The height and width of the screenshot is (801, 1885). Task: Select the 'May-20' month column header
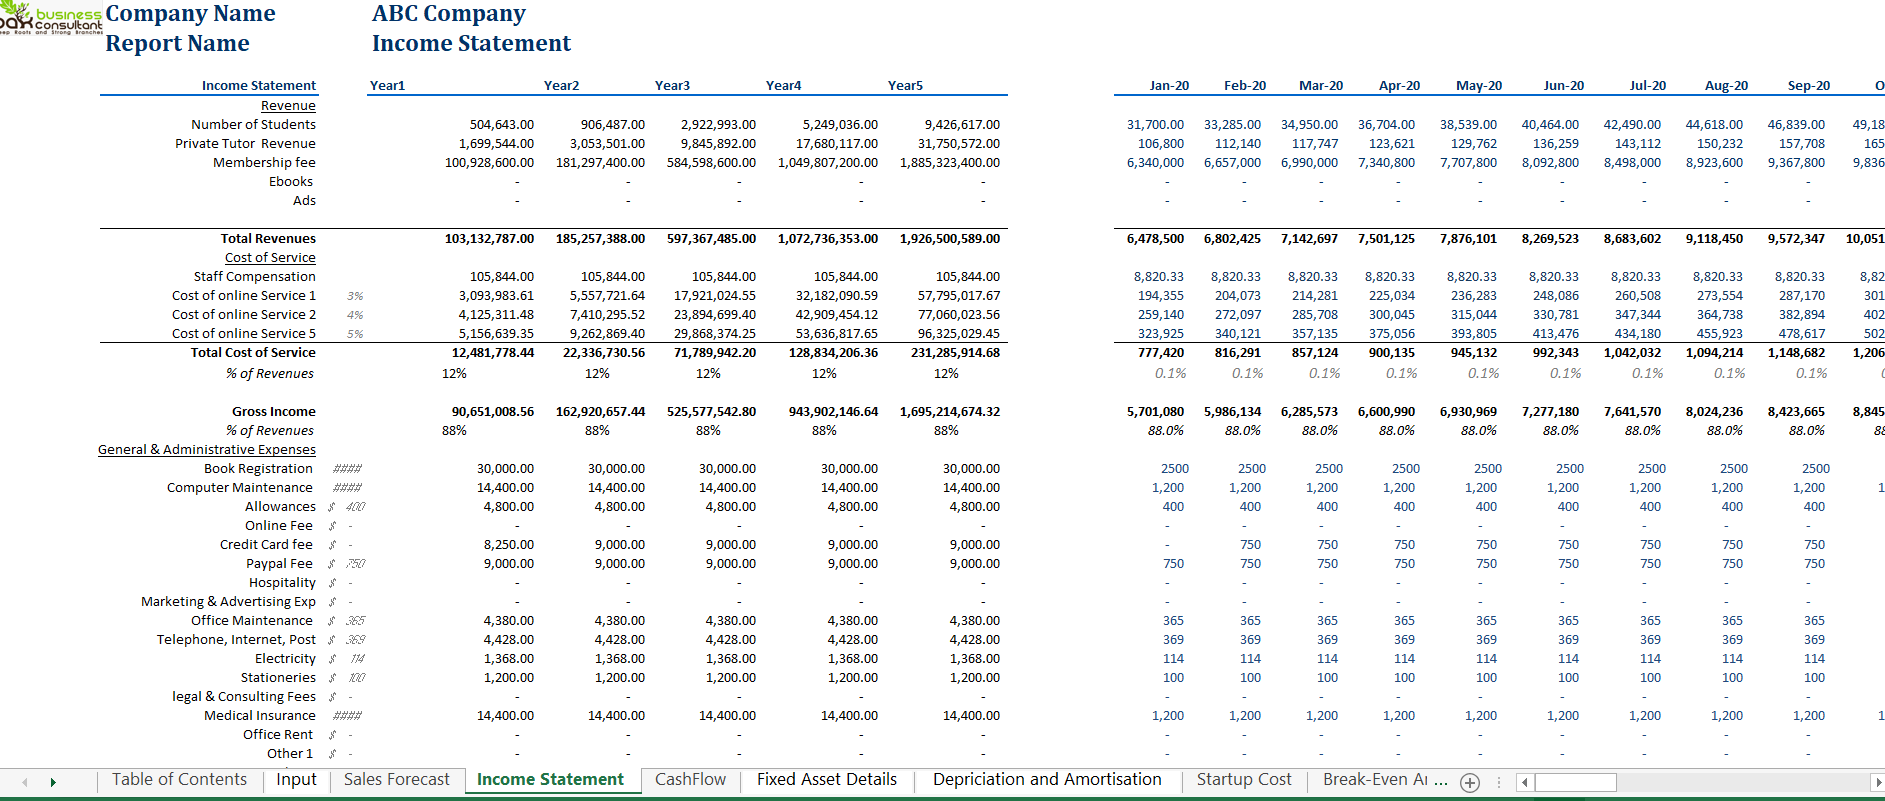tap(1479, 86)
